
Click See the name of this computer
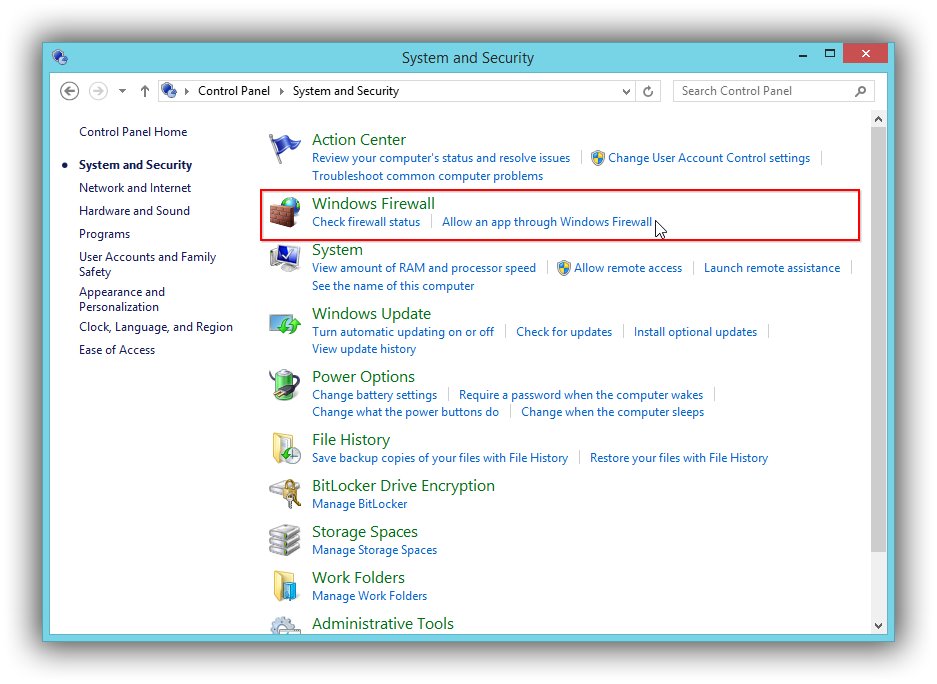[393, 286]
